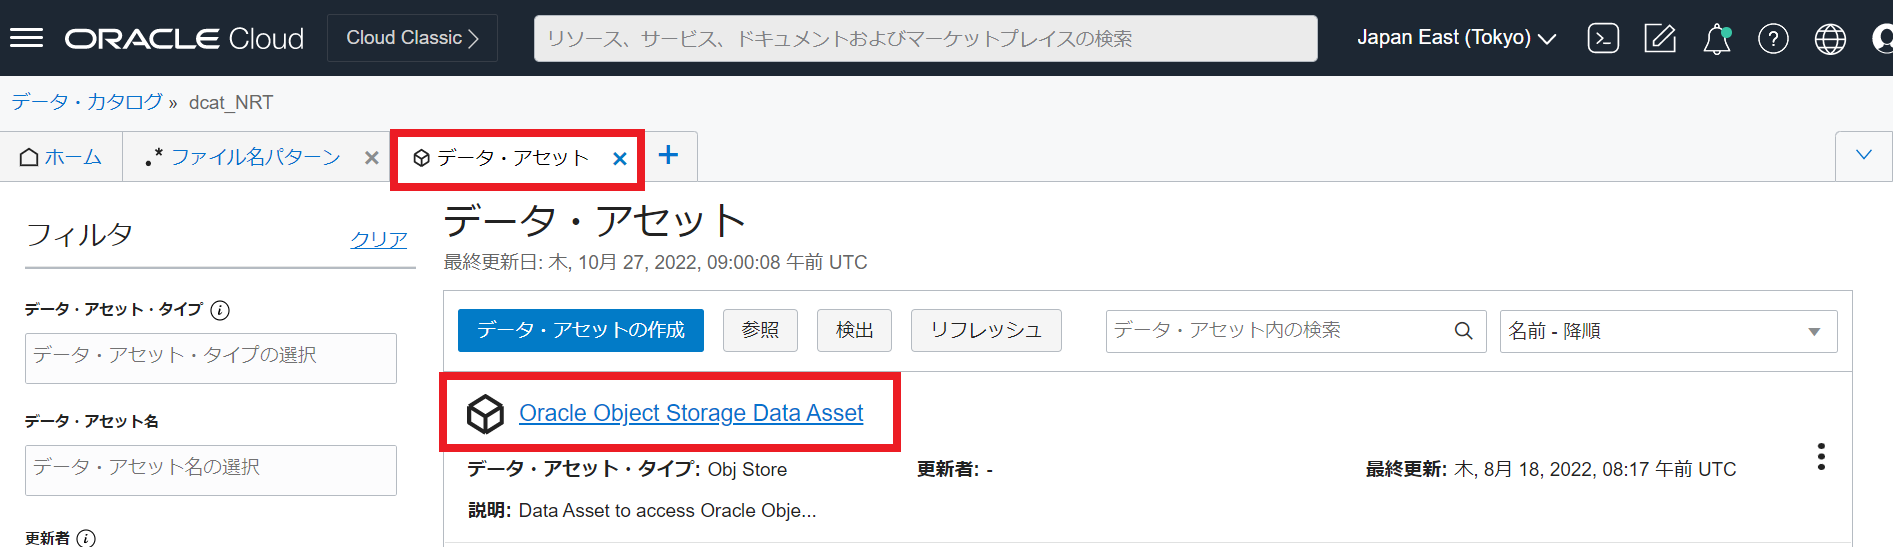1893x547 pixels.
Task: Open the help question mark icon
Action: (x=1773, y=39)
